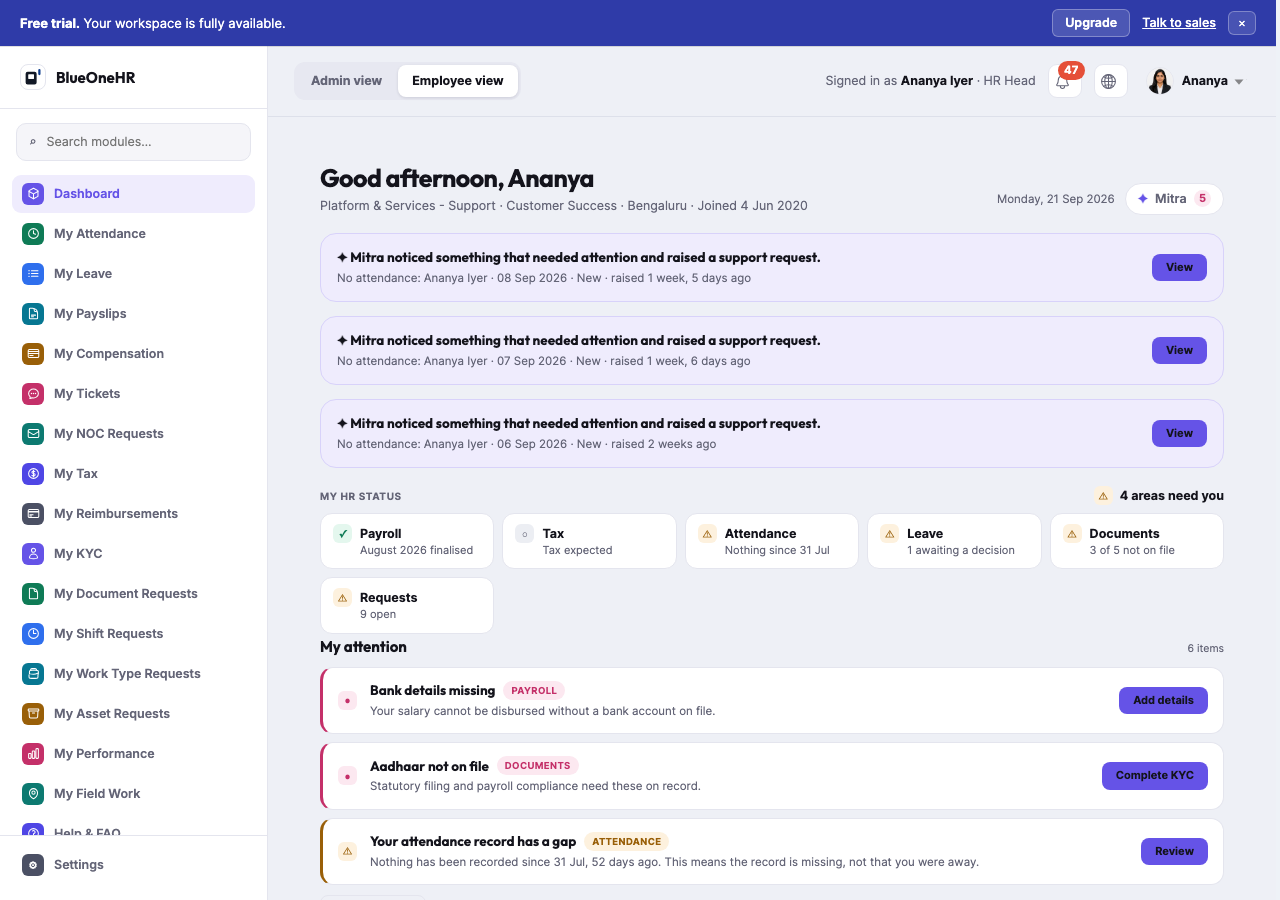The image size is (1280, 900).
Task: Click the Settings gear icon
Action: pyautogui.click(x=33, y=865)
